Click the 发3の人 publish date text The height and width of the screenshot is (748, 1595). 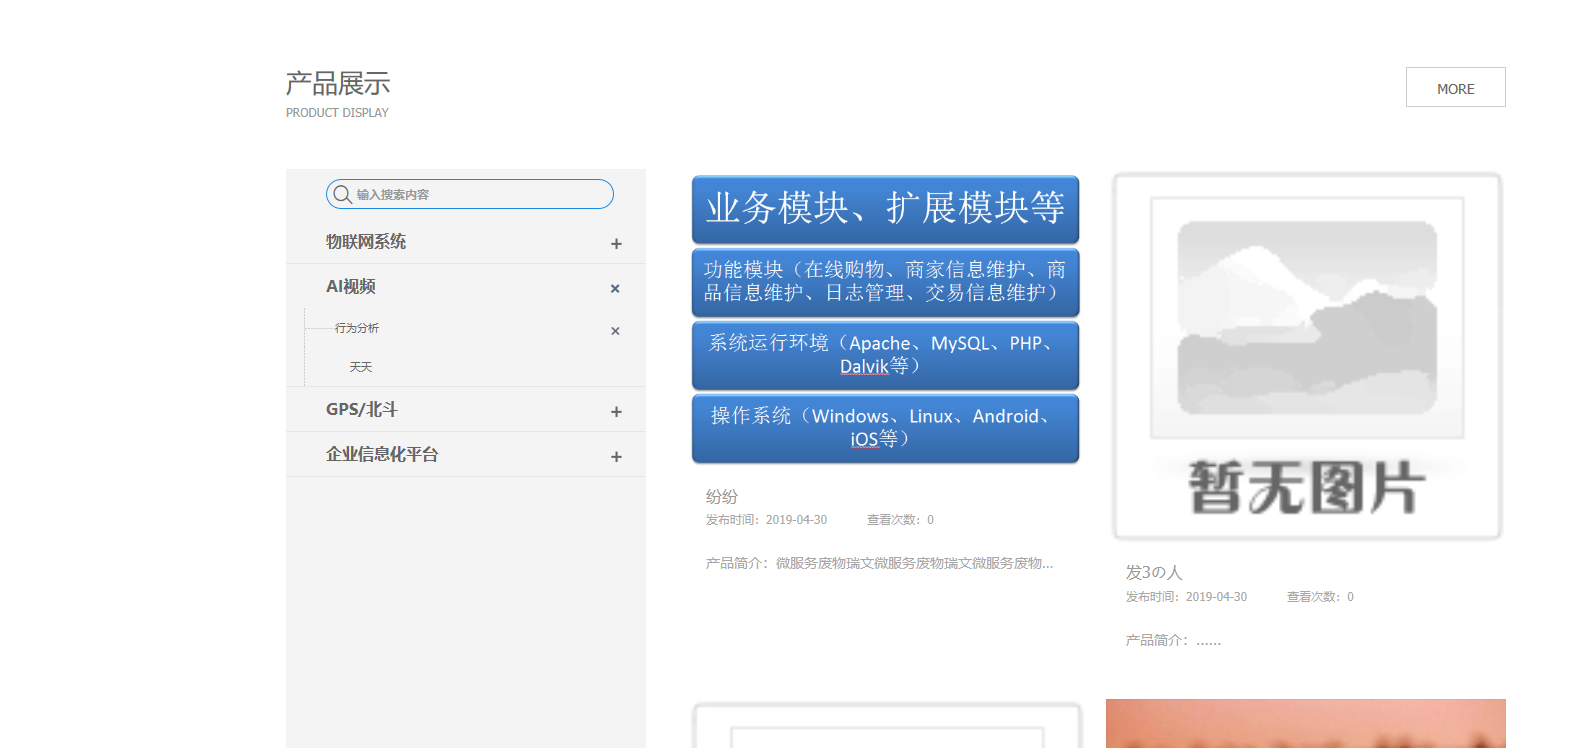[1187, 597]
